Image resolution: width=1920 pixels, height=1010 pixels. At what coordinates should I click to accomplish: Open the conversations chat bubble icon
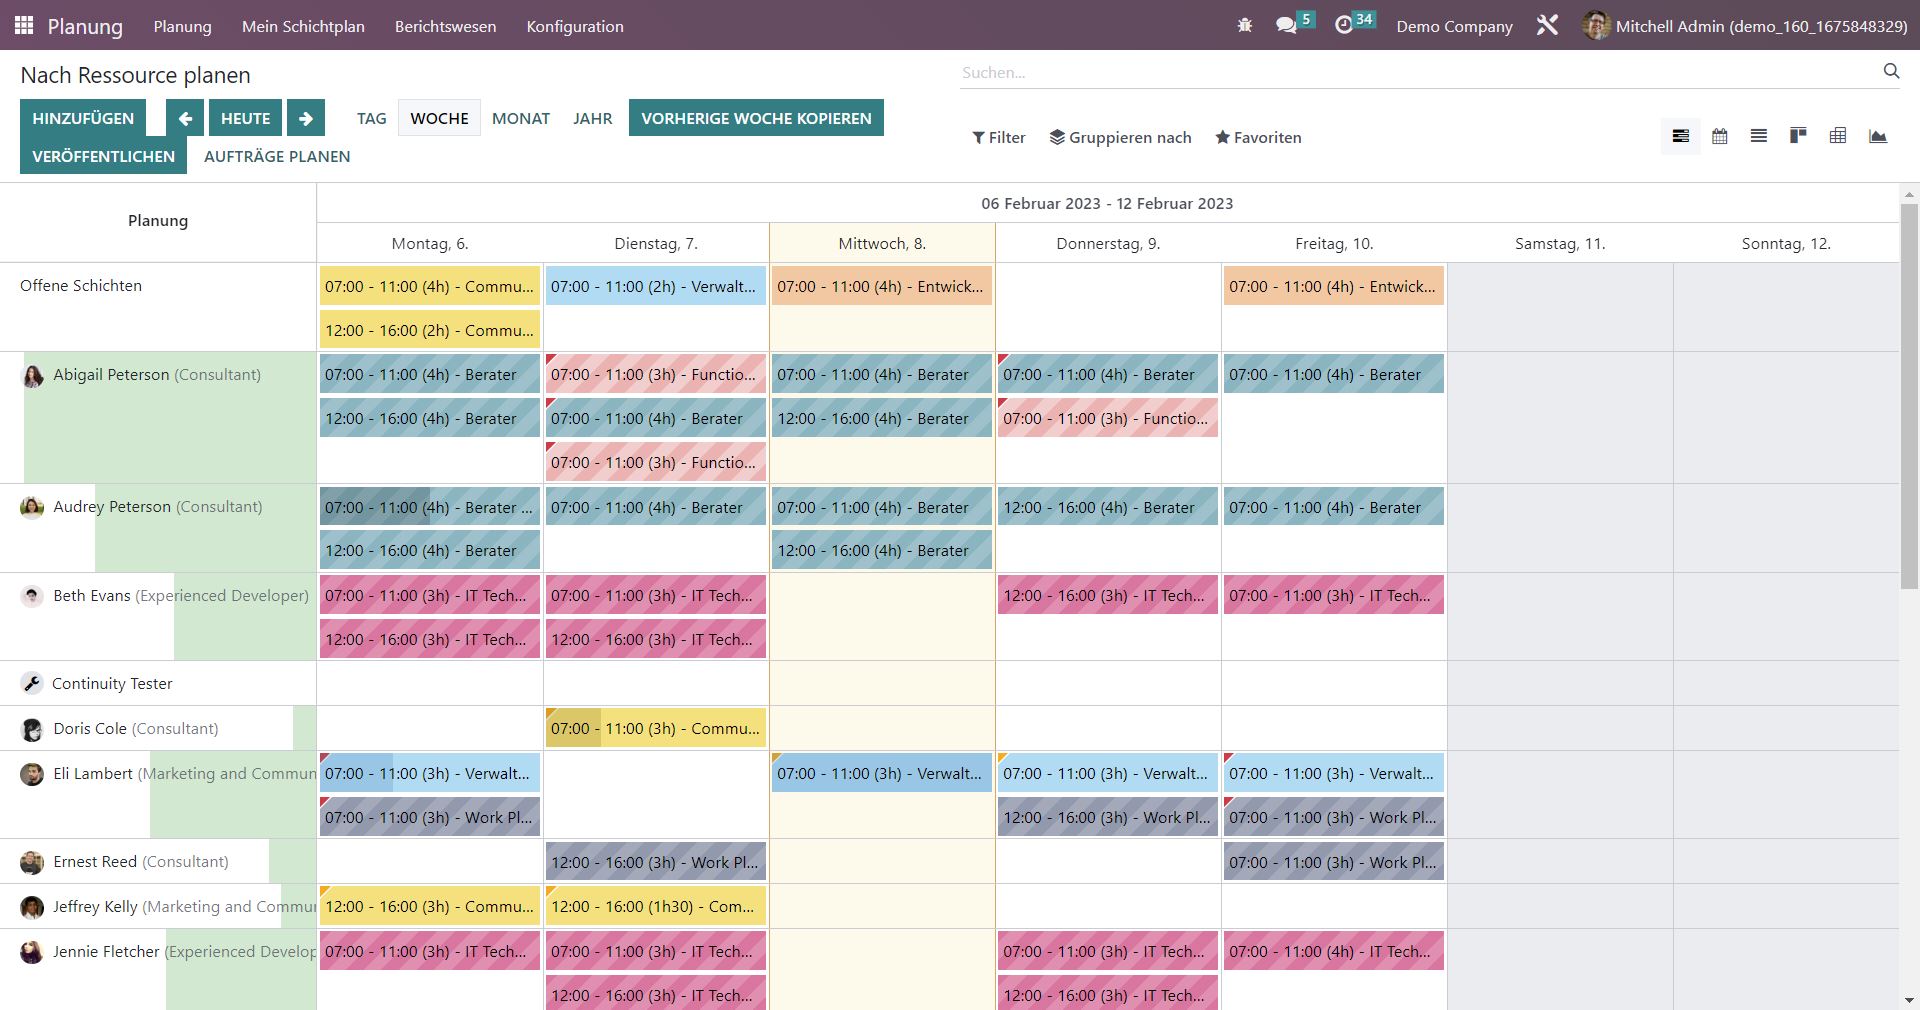tap(1286, 26)
